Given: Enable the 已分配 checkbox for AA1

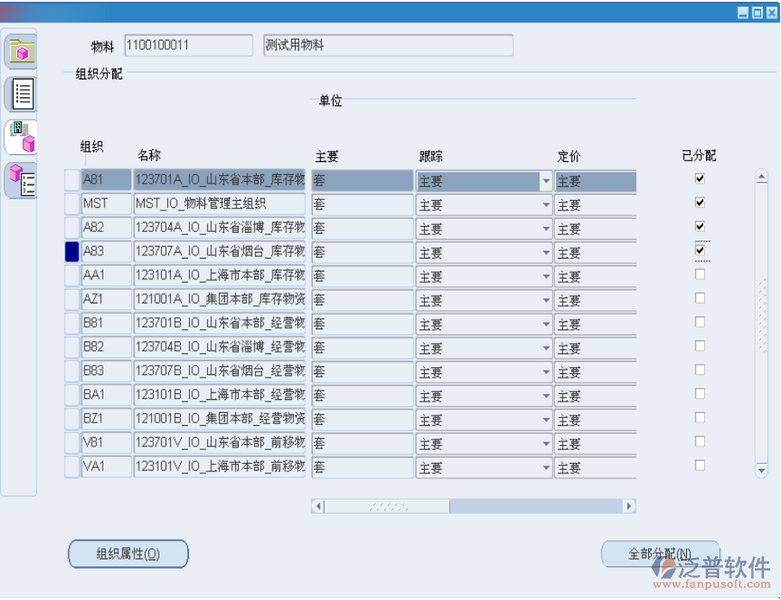Looking at the screenshot, I should pos(700,274).
